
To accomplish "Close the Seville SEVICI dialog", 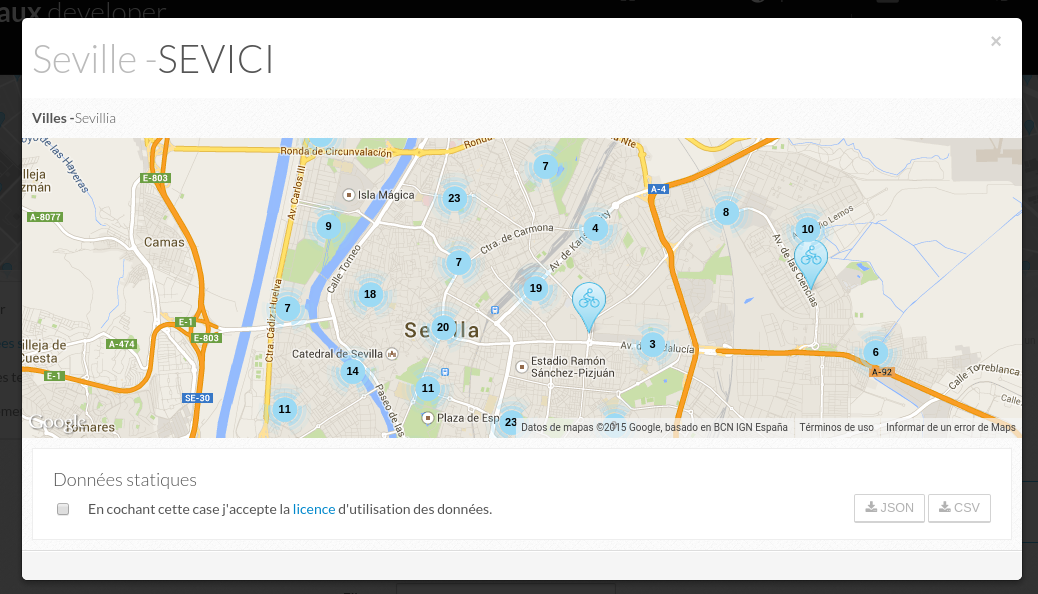I will tap(996, 42).
